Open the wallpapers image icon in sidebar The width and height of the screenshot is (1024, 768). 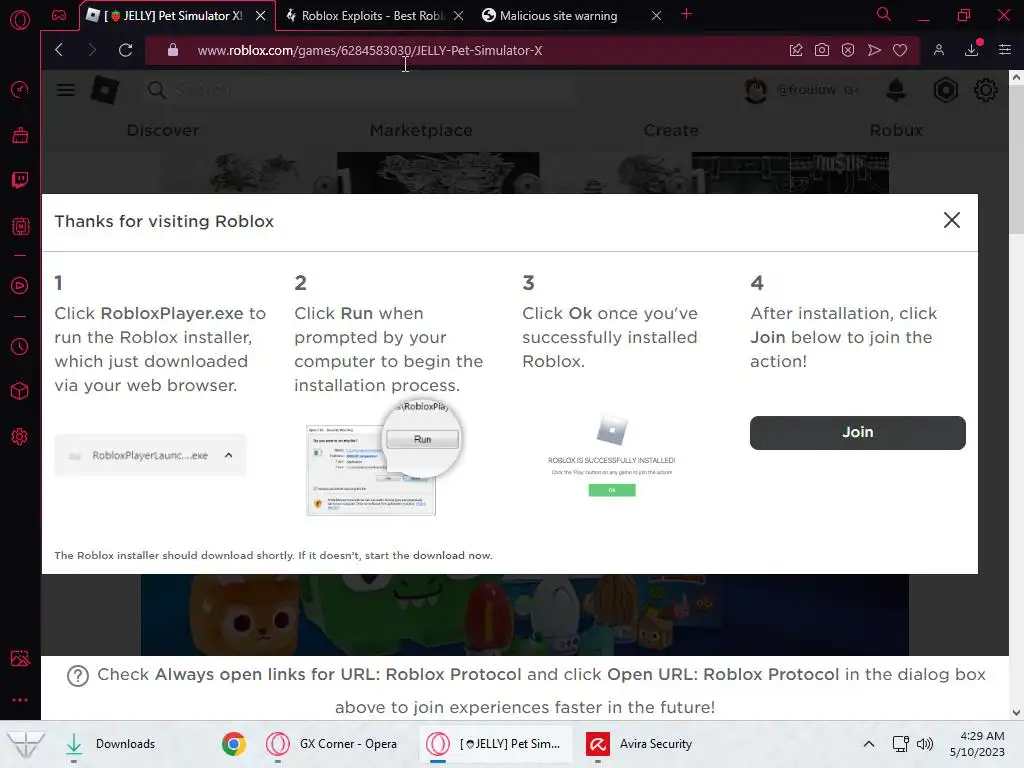[x=20, y=658]
